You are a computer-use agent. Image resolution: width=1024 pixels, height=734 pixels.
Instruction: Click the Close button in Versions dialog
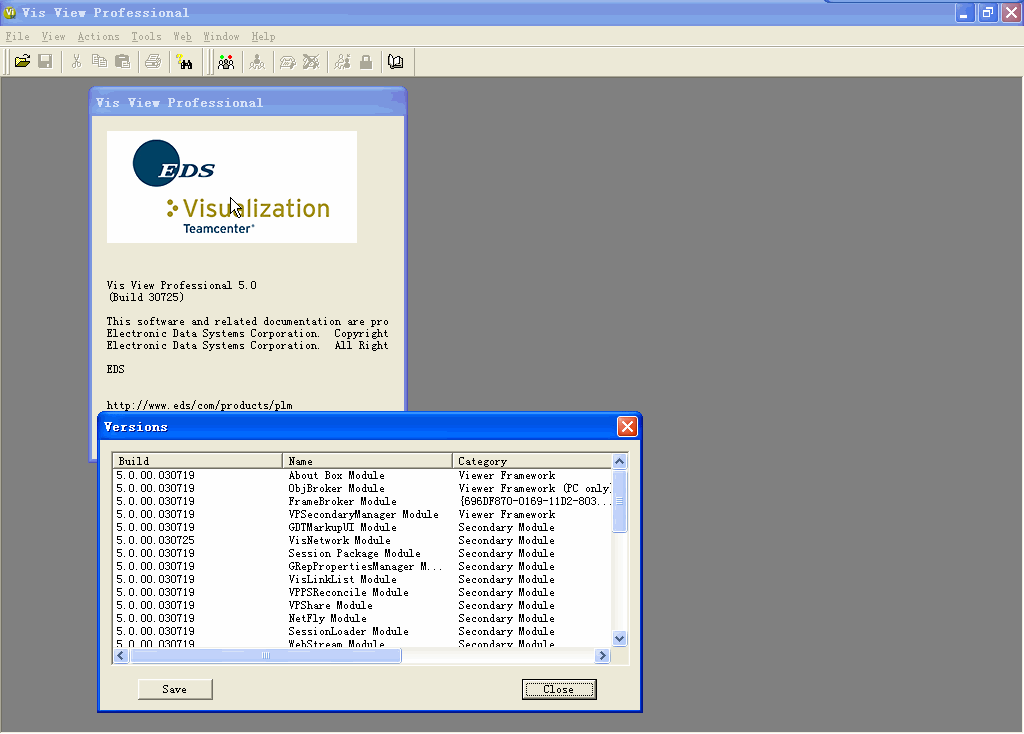559,689
